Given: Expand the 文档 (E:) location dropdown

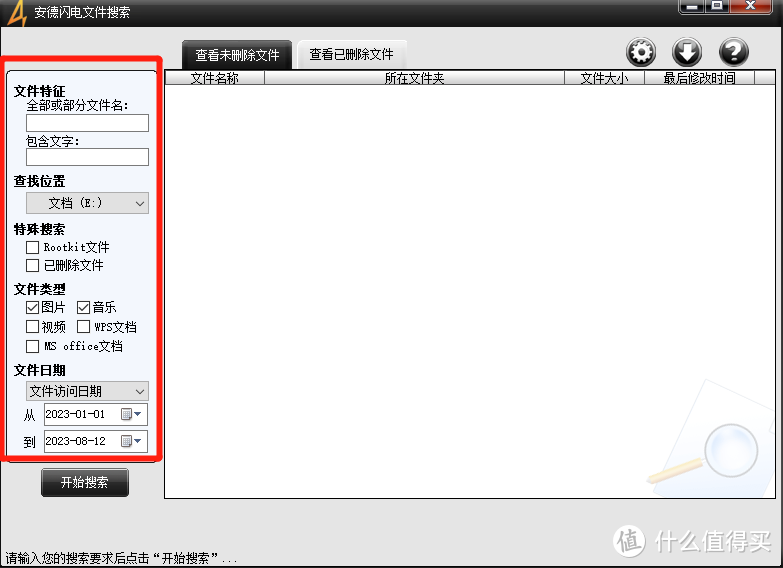Looking at the screenshot, I should pos(87,203).
